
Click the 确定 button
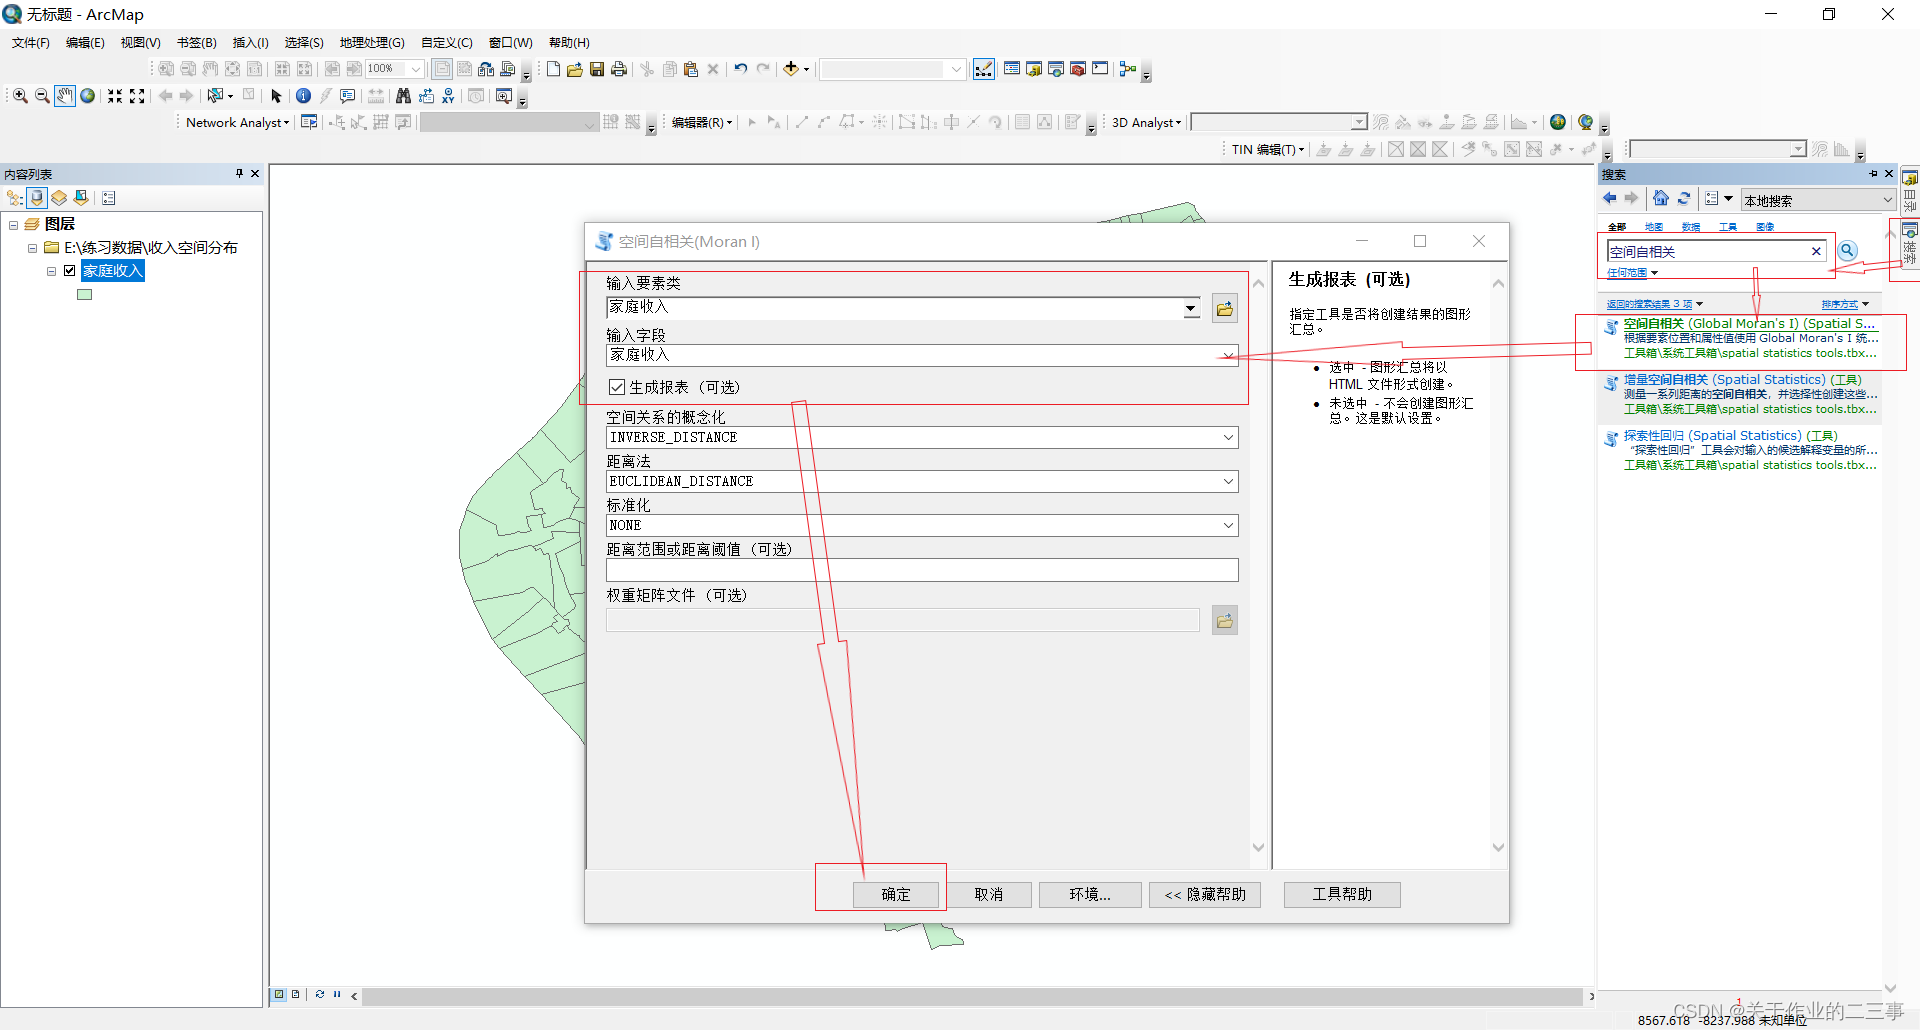[x=896, y=894]
